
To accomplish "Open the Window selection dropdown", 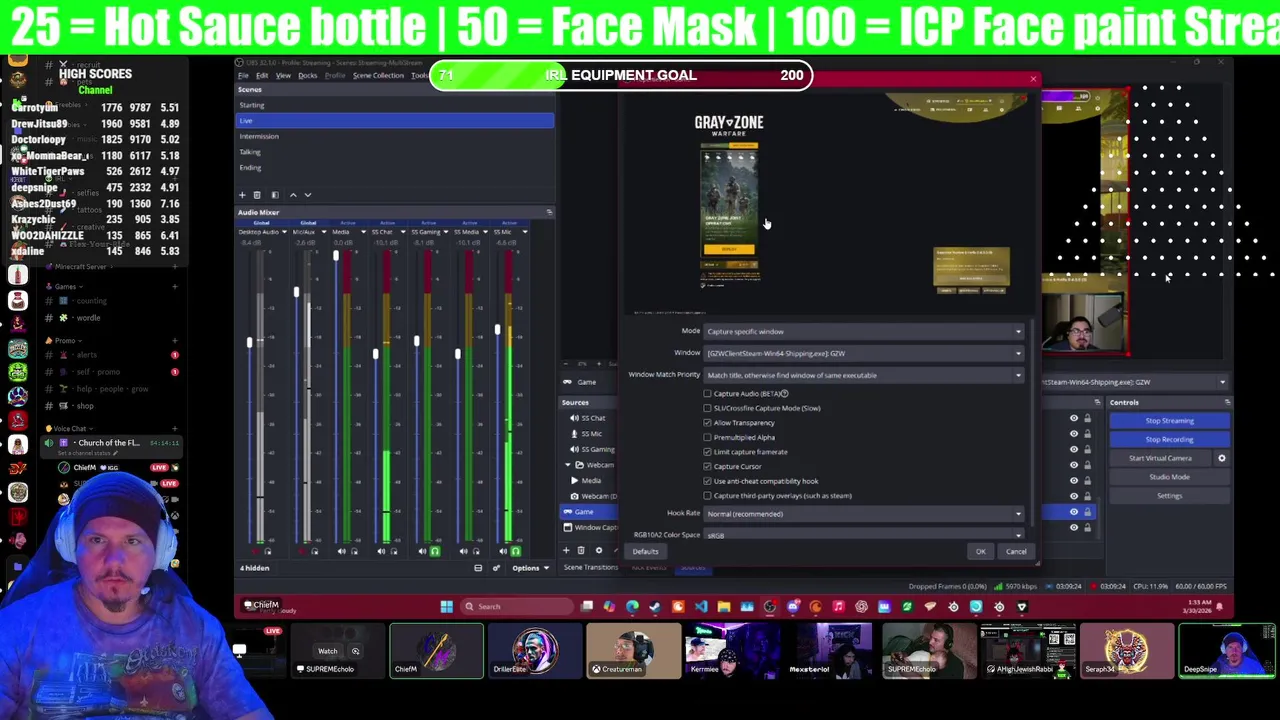I will point(865,353).
